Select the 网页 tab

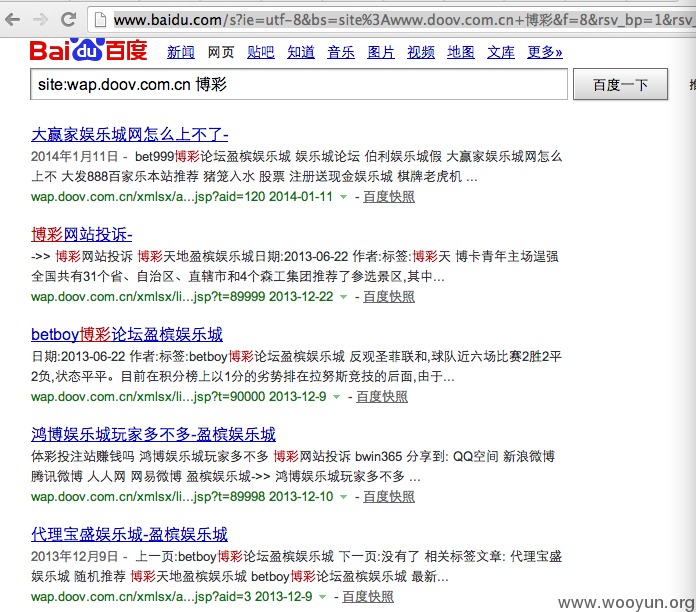coord(221,52)
